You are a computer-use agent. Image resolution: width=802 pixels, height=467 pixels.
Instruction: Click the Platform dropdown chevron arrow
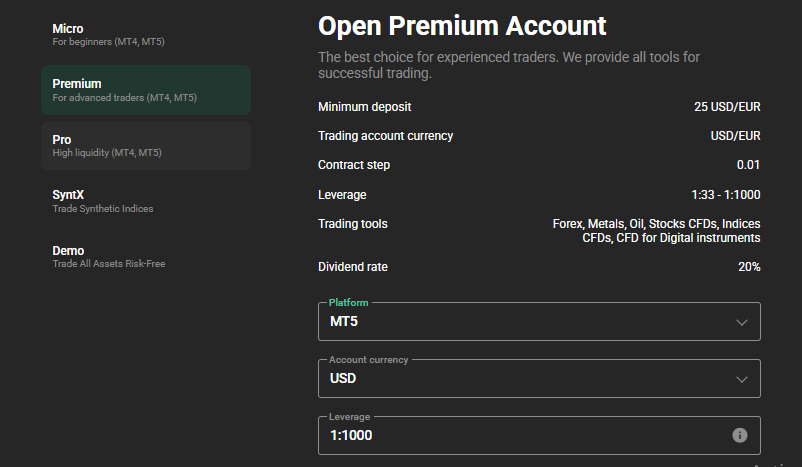coord(742,322)
